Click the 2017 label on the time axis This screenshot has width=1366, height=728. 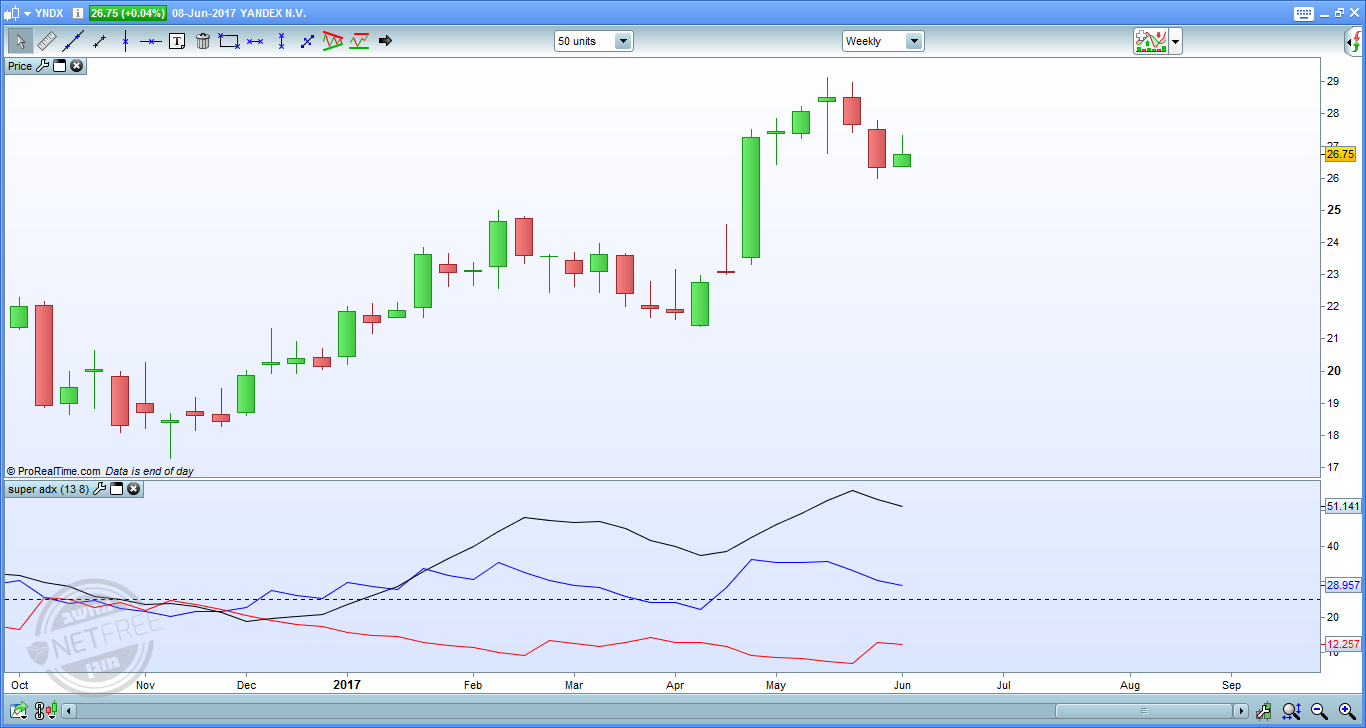[347, 685]
